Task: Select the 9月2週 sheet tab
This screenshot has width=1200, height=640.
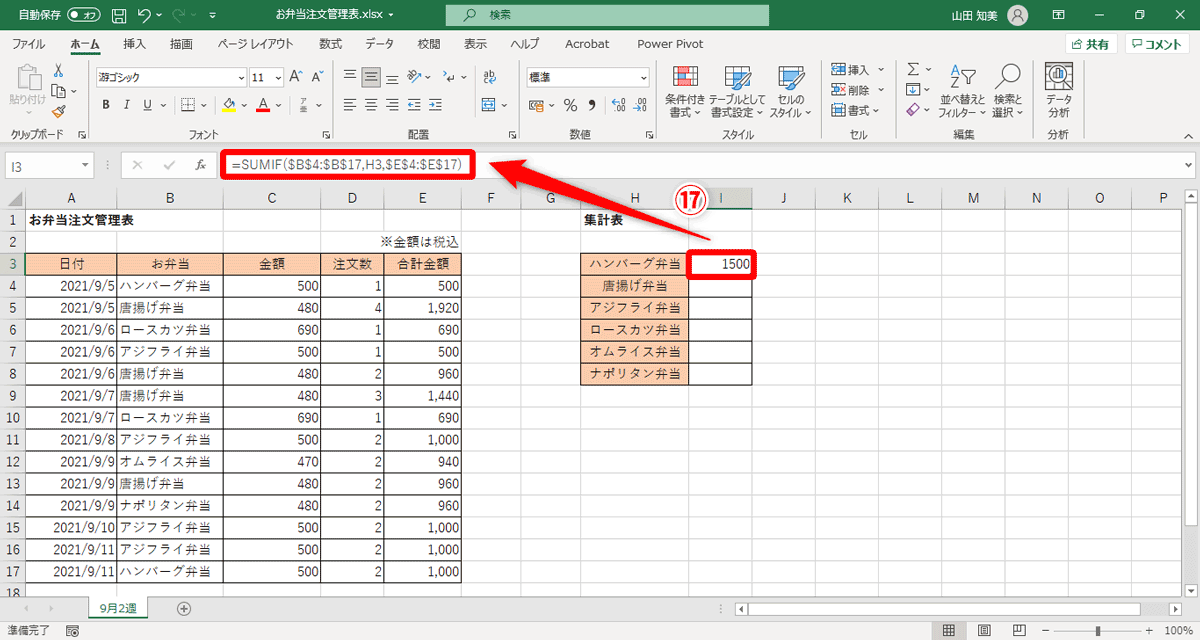Action: click(119, 608)
